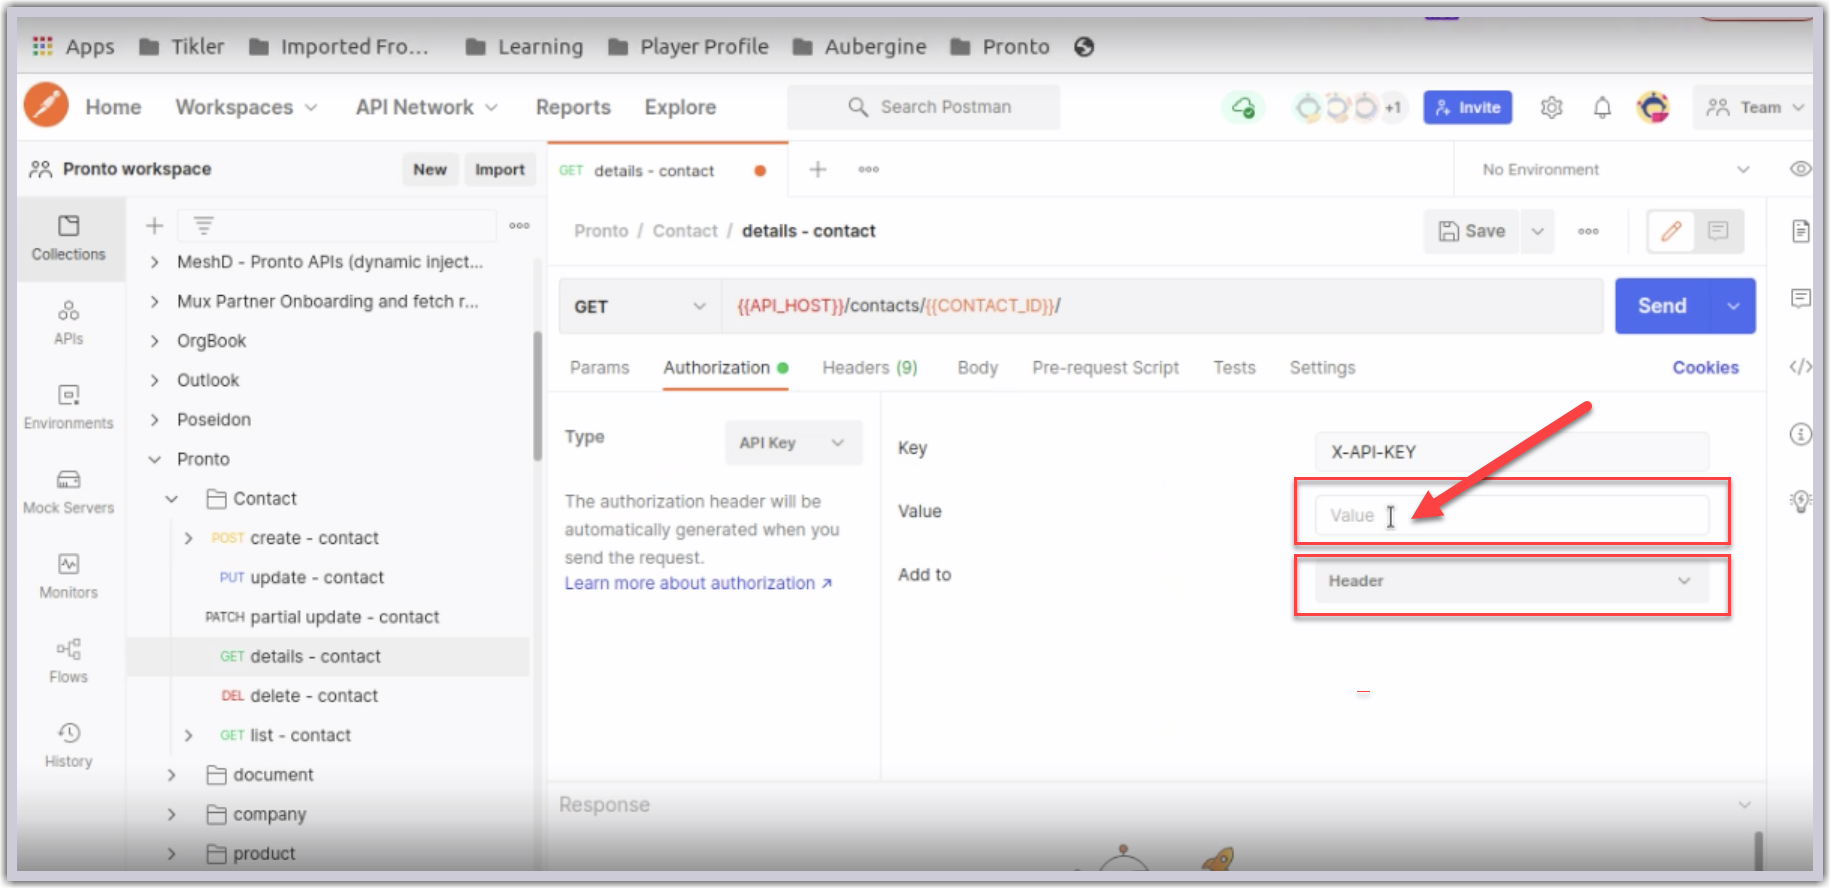Viewport: 1831px width, 889px height.
Task: Open Workspaces dropdown menu
Action: (x=246, y=107)
